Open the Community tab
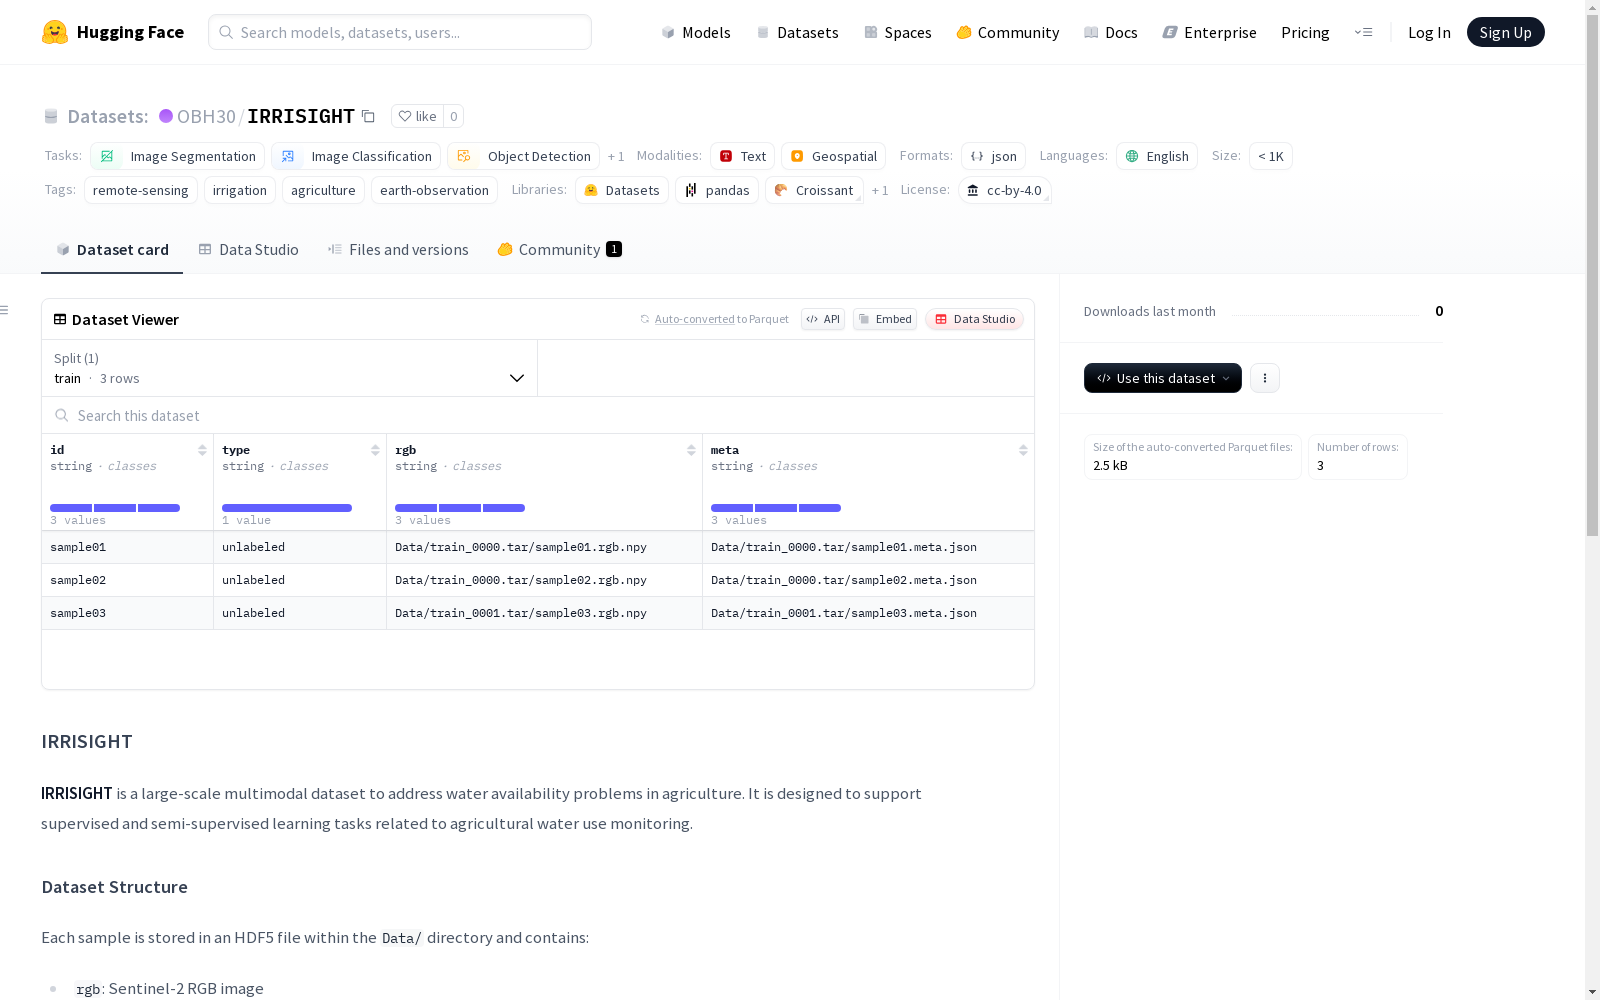The width and height of the screenshot is (1600, 1000). click(560, 250)
